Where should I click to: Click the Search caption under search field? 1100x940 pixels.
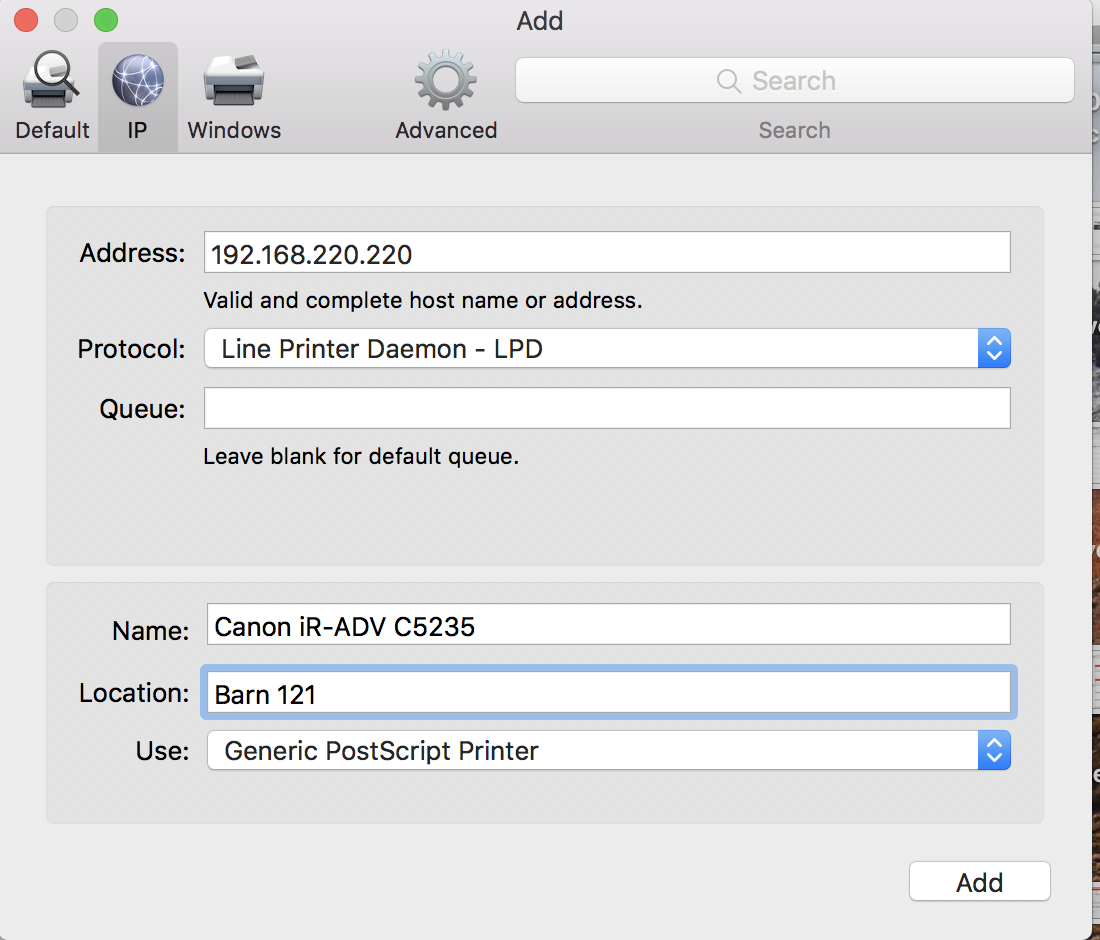tap(794, 130)
